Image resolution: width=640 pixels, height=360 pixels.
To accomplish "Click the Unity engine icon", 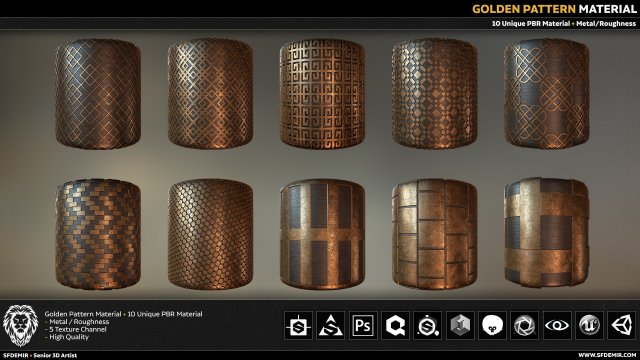I will click(622, 325).
